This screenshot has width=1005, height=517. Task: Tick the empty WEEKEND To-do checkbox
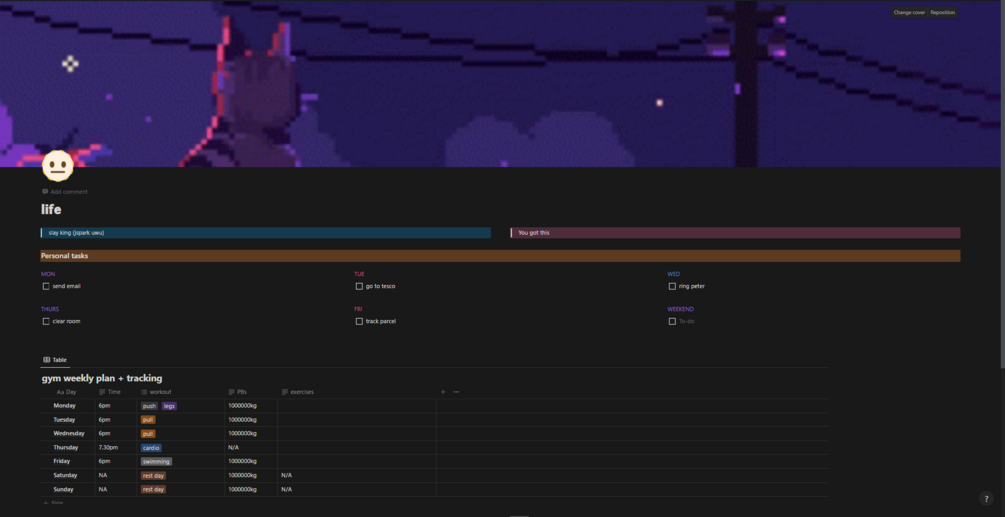pyautogui.click(x=672, y=321)
